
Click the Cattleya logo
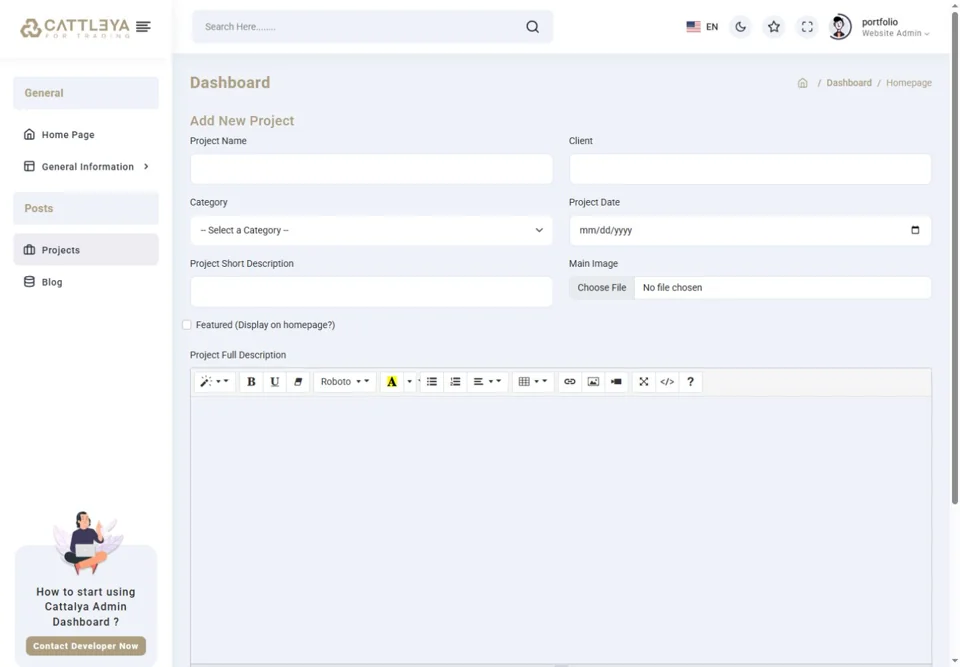[x=75, y=28]
